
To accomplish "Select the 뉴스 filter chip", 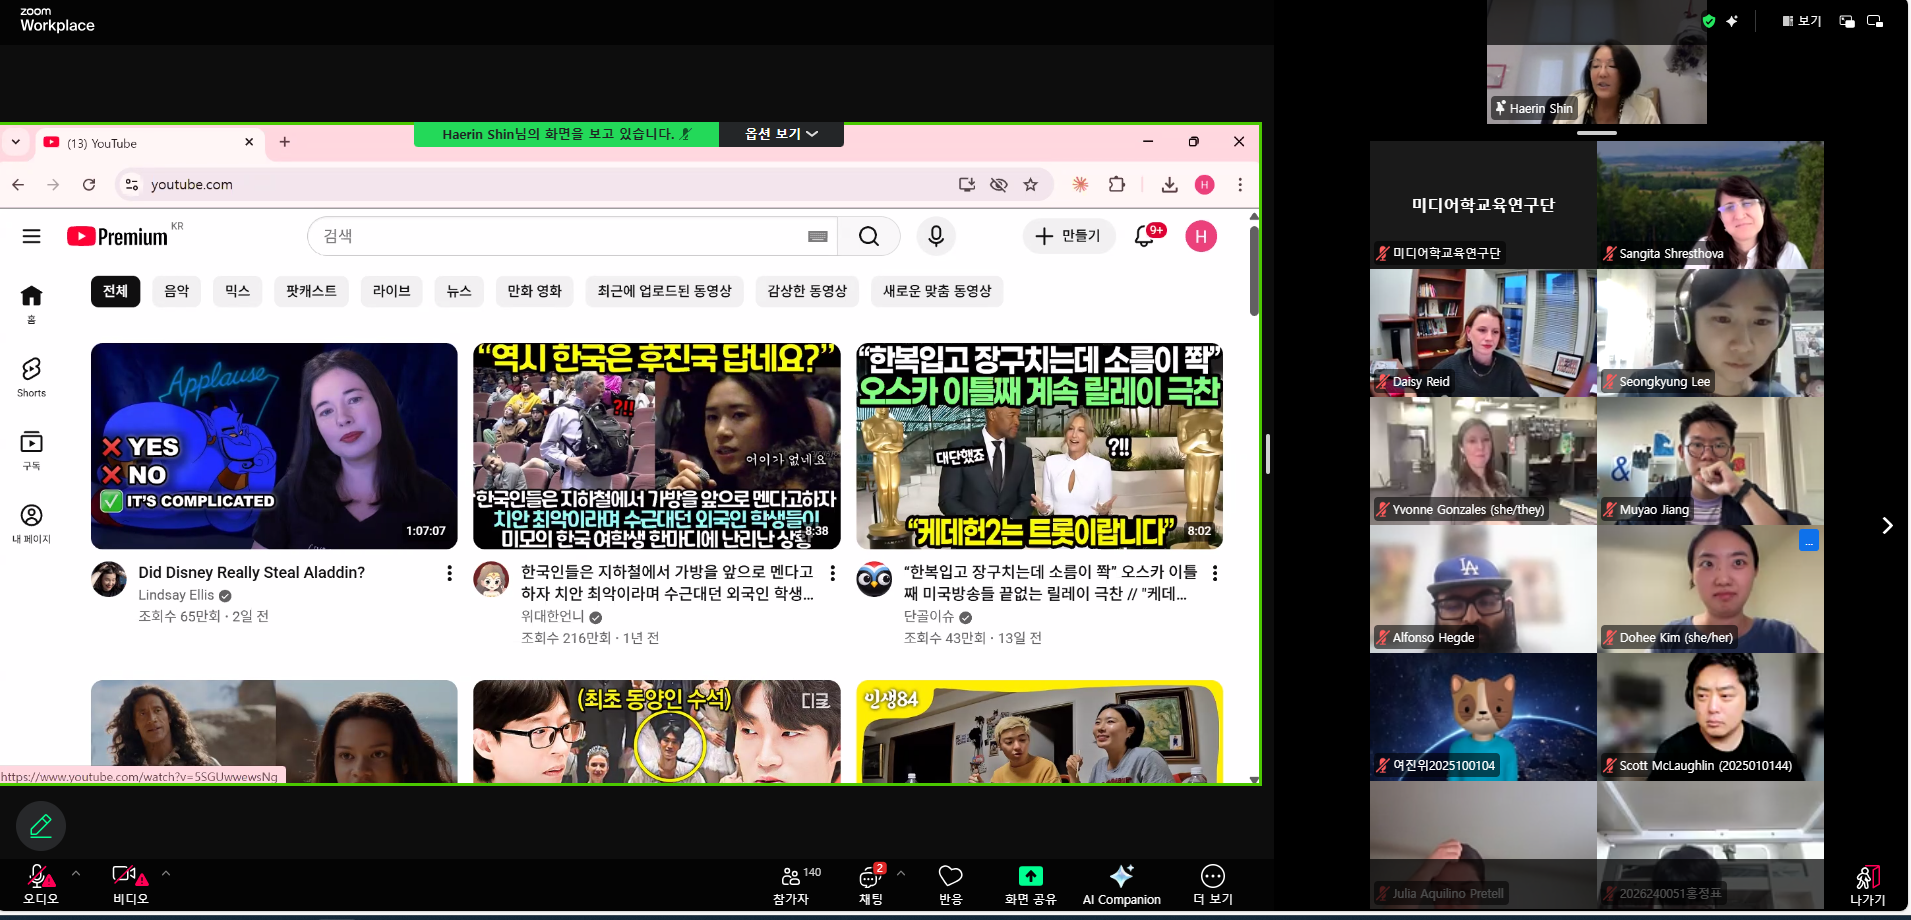I will [x=459, y=291].
